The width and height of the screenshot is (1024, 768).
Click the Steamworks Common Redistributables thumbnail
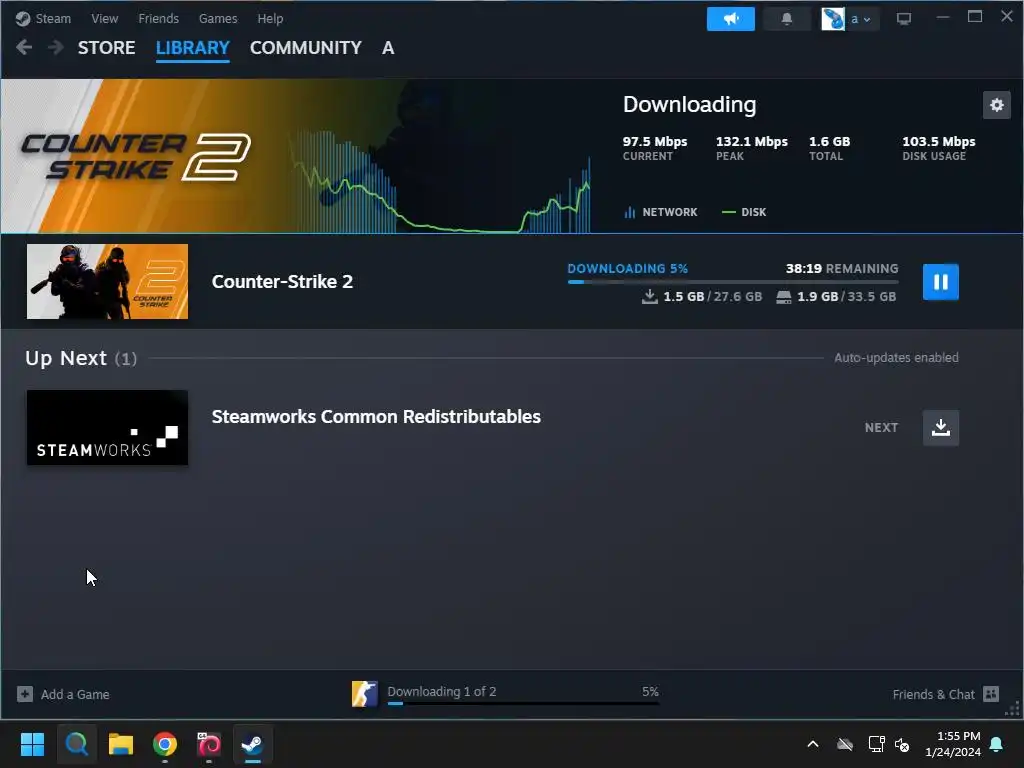pyautogui.click(x=107, y=428)
